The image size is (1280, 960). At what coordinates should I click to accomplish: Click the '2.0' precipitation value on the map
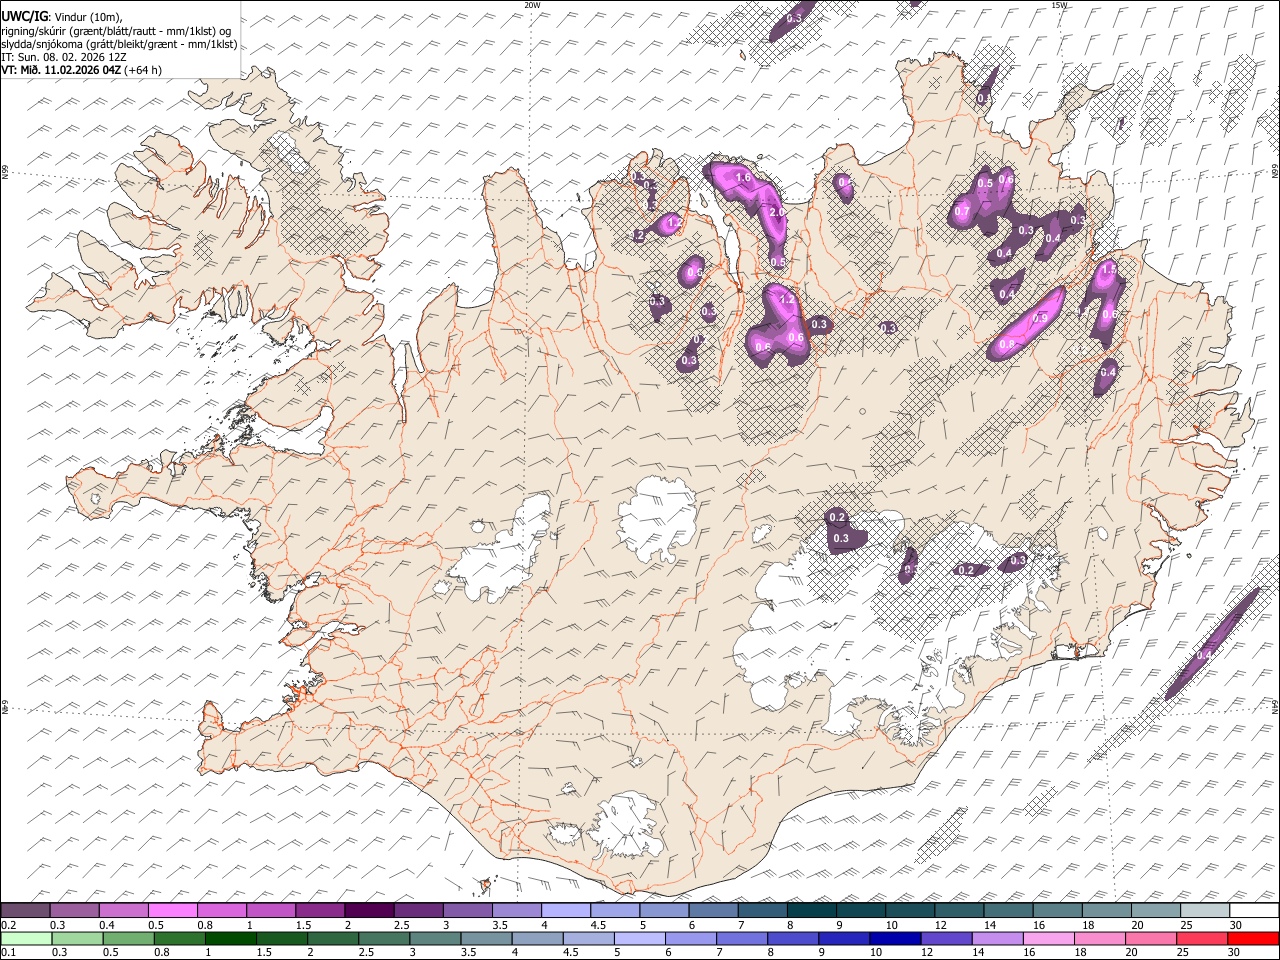tap(775, 213)
